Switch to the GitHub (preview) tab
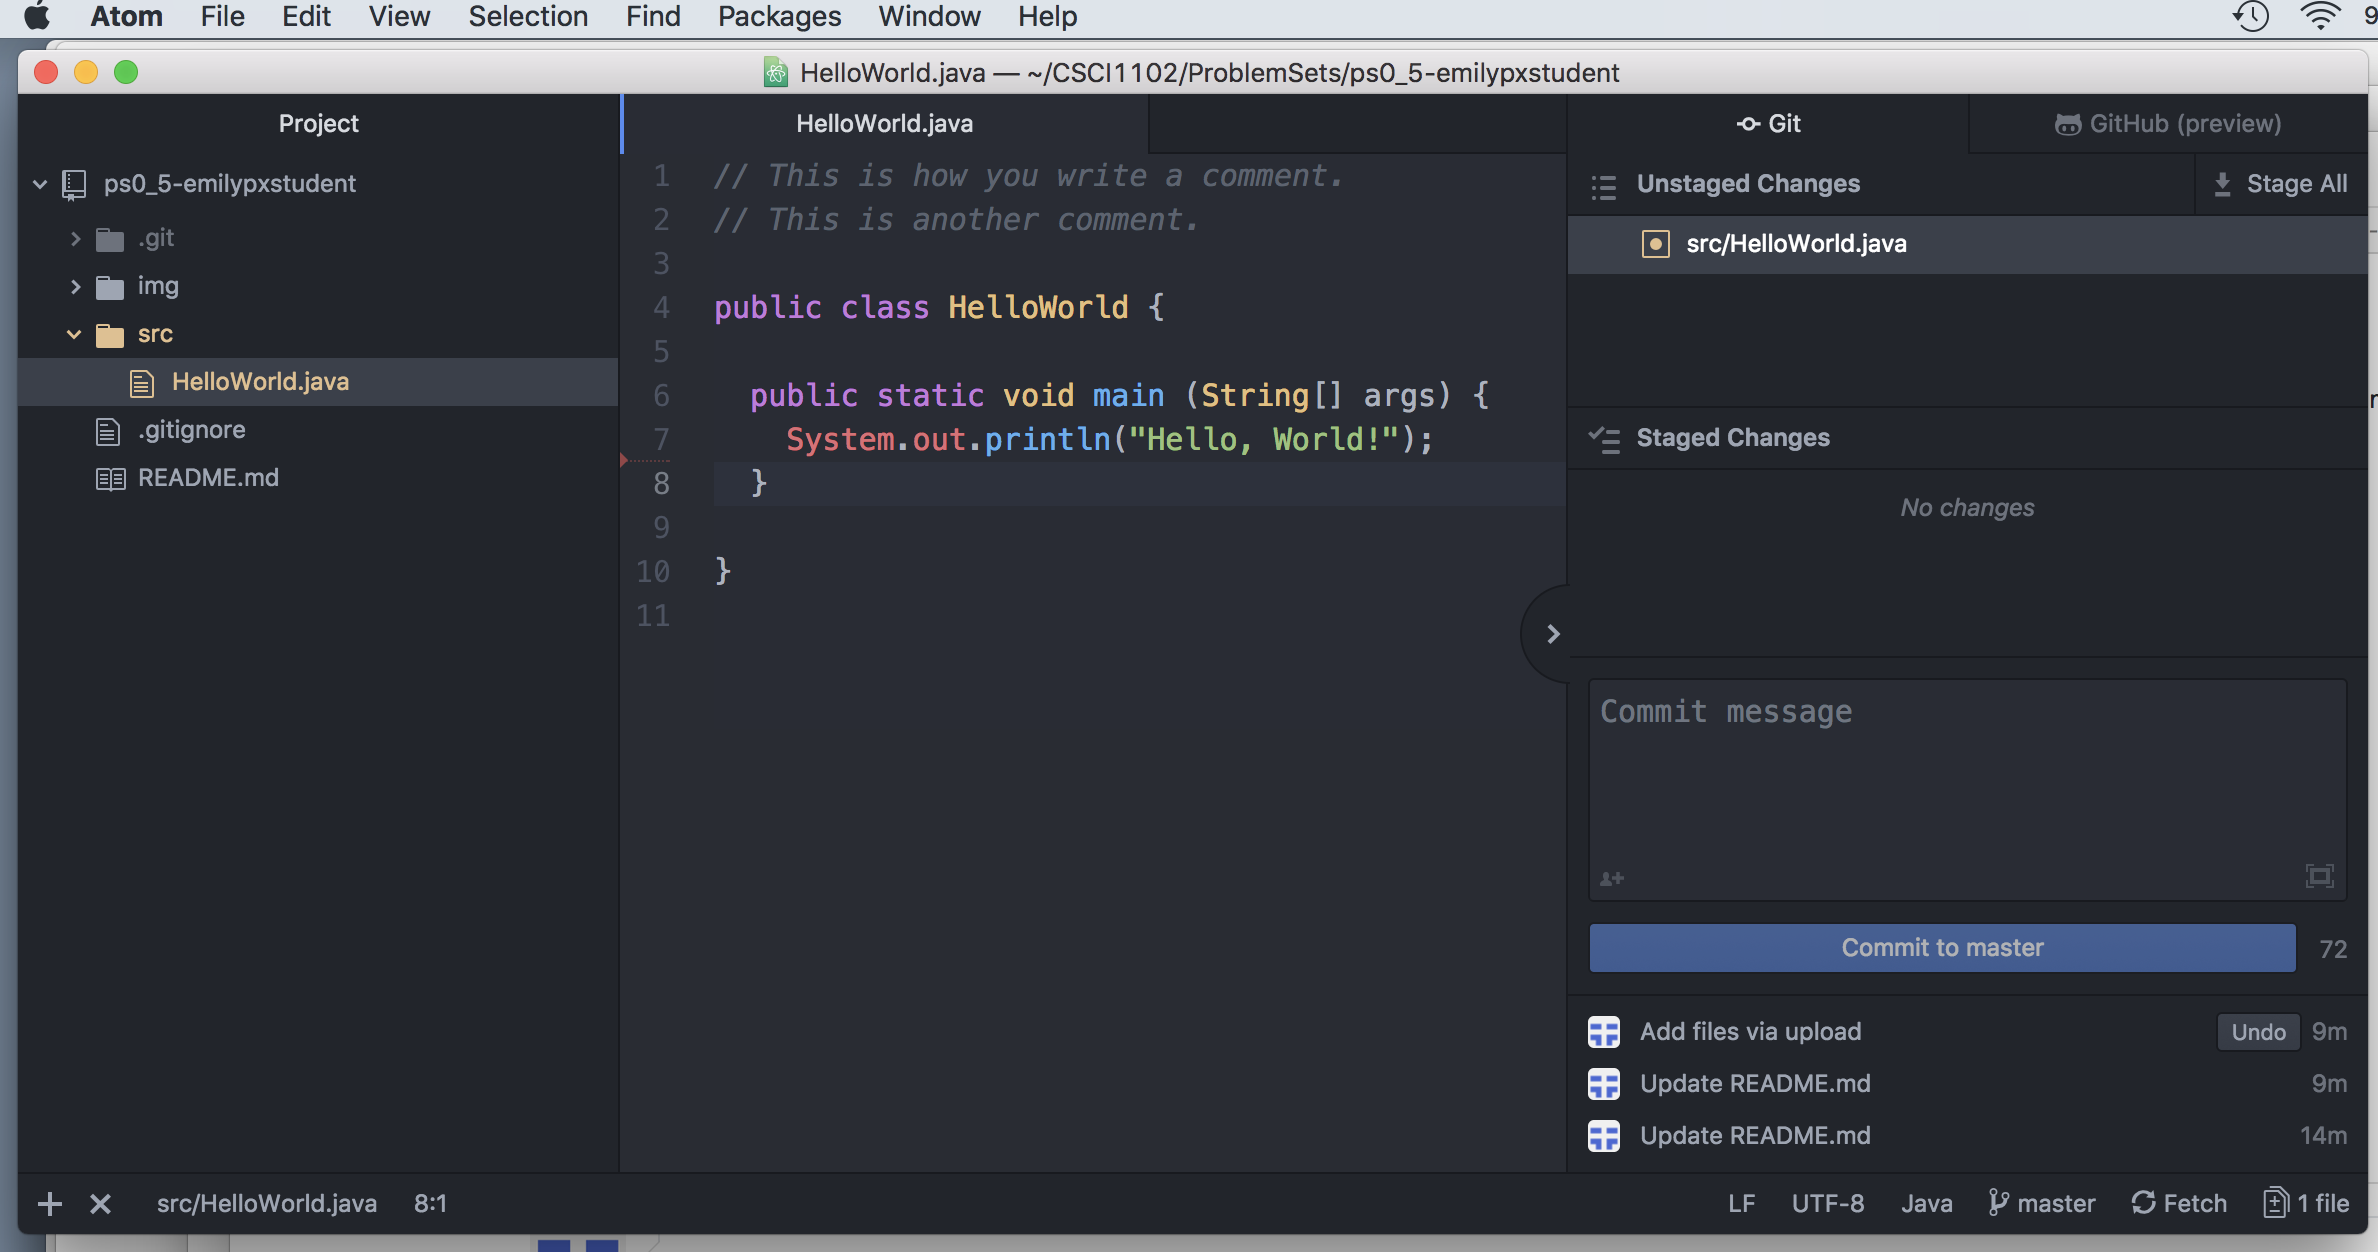This screenshot has height=1252, width=2378. (x=2167, y=124)
